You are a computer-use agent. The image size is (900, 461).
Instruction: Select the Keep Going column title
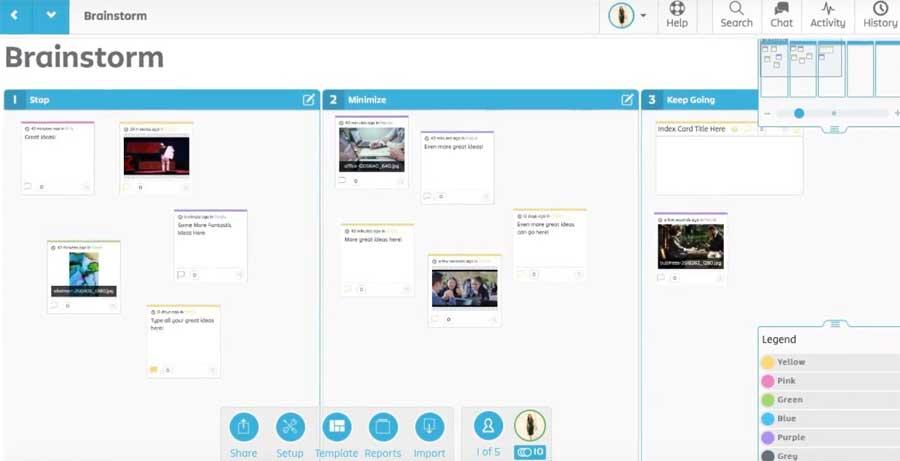click(690, 100)
